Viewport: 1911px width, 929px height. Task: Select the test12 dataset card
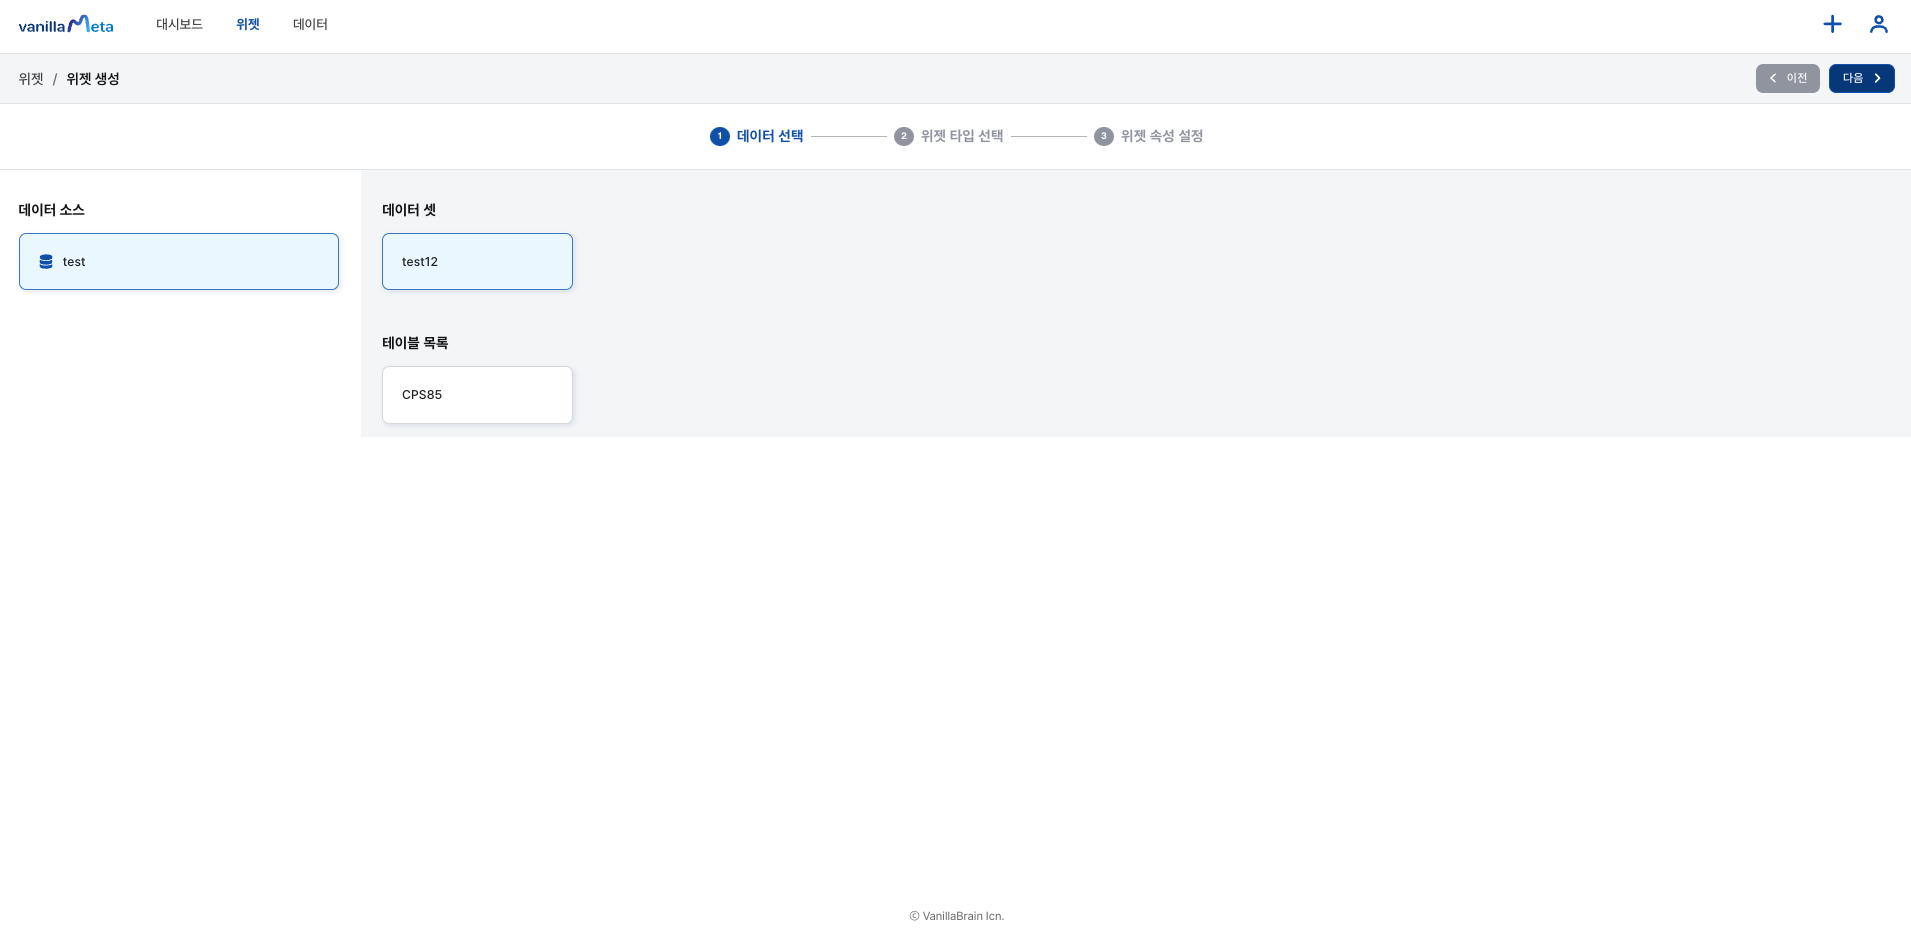tap(477, 262)
